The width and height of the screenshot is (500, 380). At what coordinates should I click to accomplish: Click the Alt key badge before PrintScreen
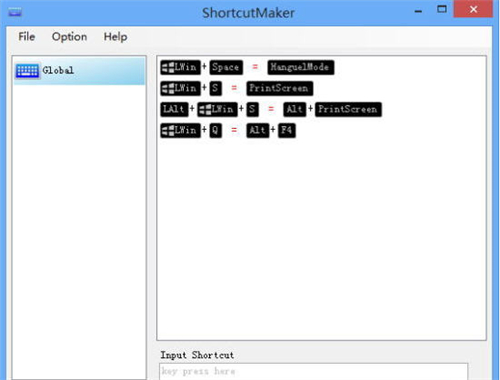295,109
